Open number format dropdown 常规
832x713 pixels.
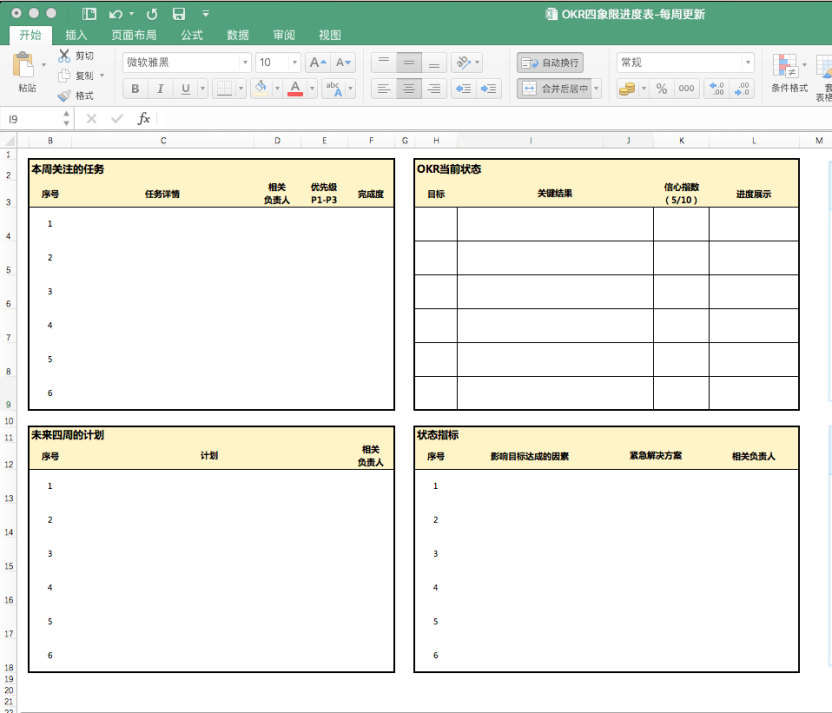point(748,63)
